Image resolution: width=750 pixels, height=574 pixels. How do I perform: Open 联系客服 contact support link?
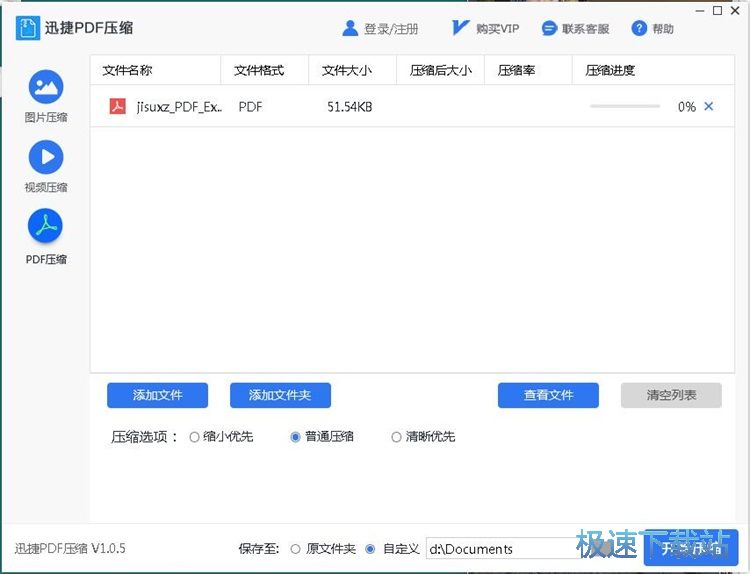click(585, 29)
